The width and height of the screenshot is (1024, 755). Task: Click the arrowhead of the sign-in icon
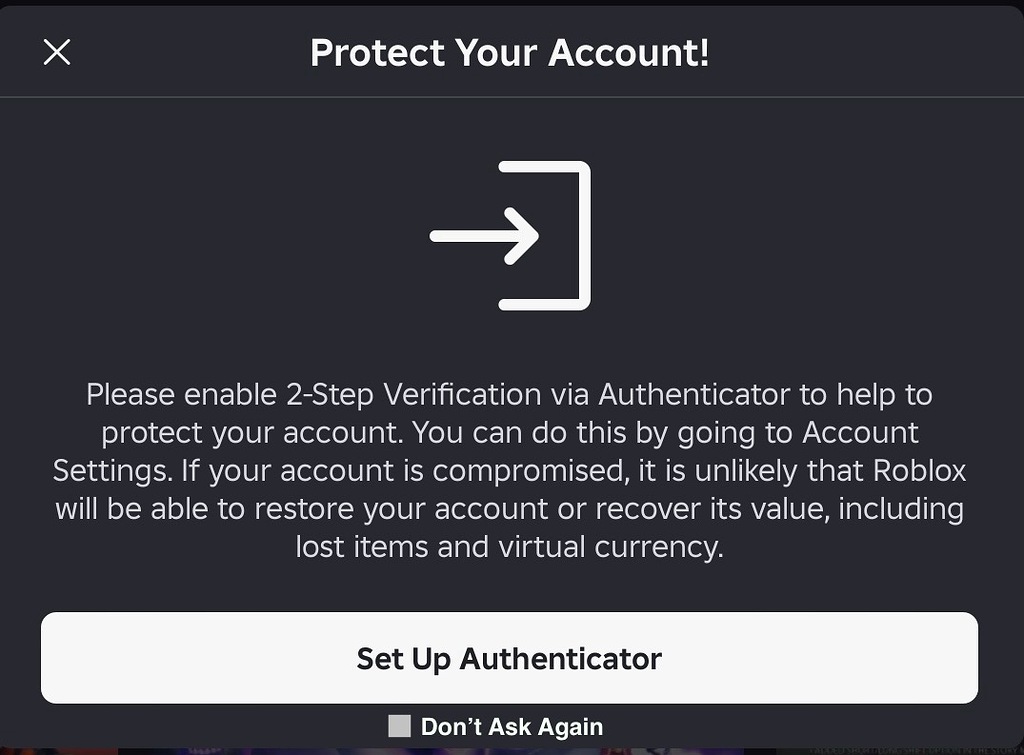pos(524,236)
